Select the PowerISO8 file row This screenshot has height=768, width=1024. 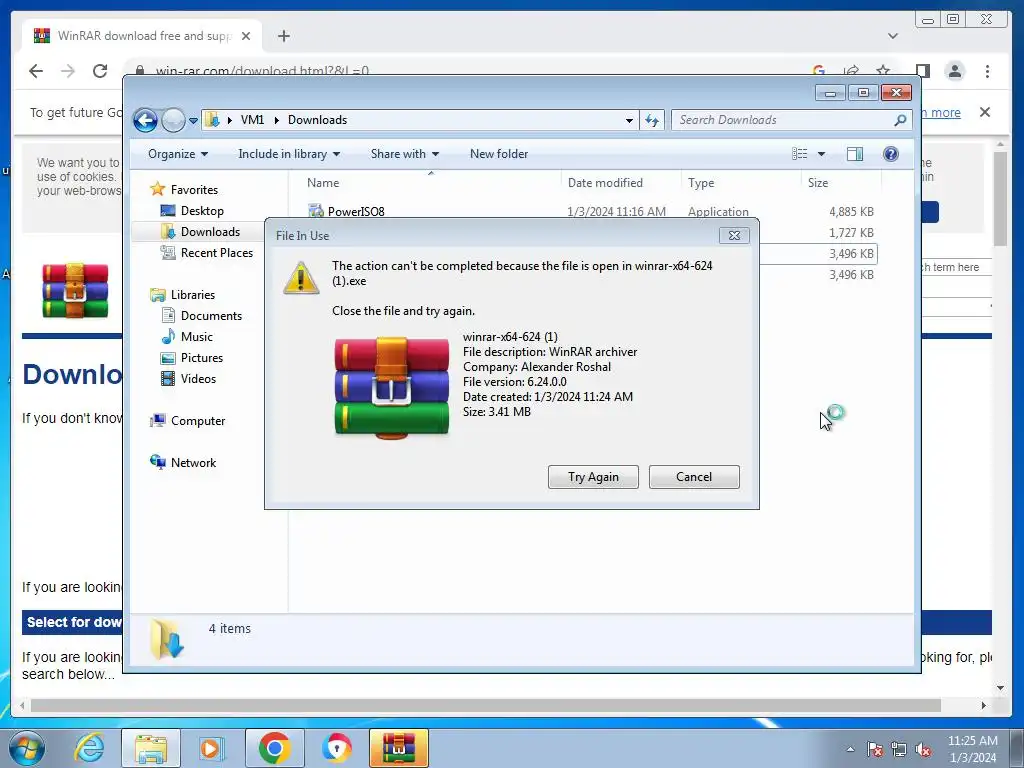591,212
